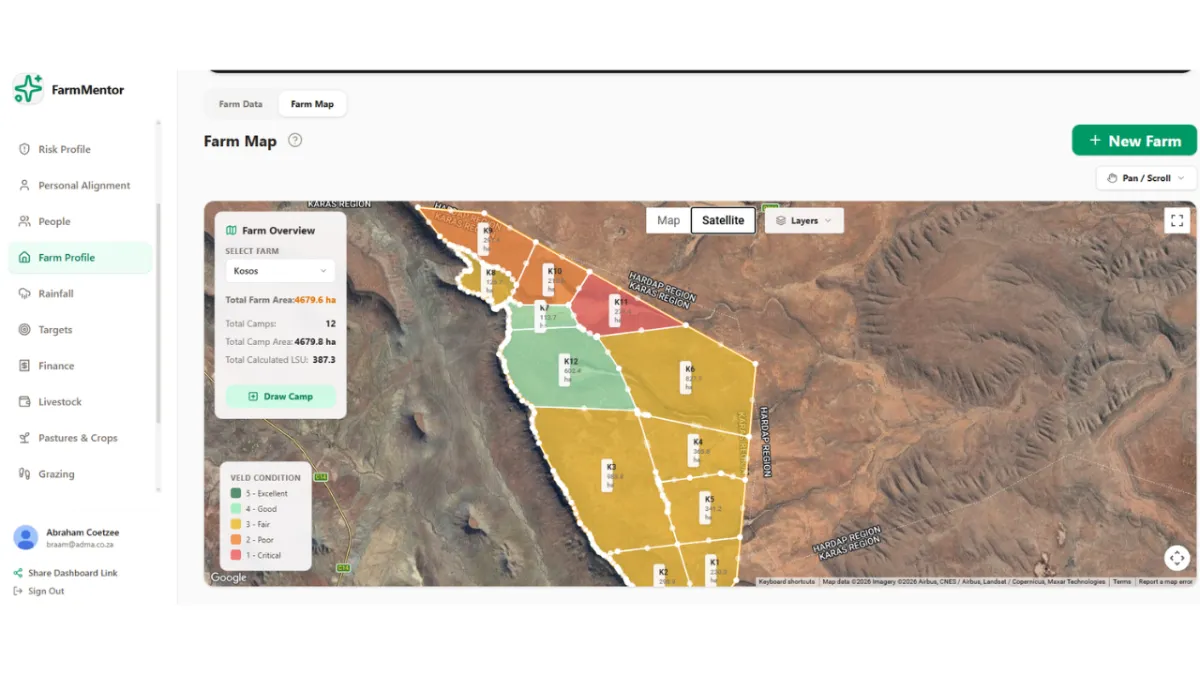The height and width of the screenshot is (675, 1200).
Task: Open the Rainfall section
Action: point(80,293)
